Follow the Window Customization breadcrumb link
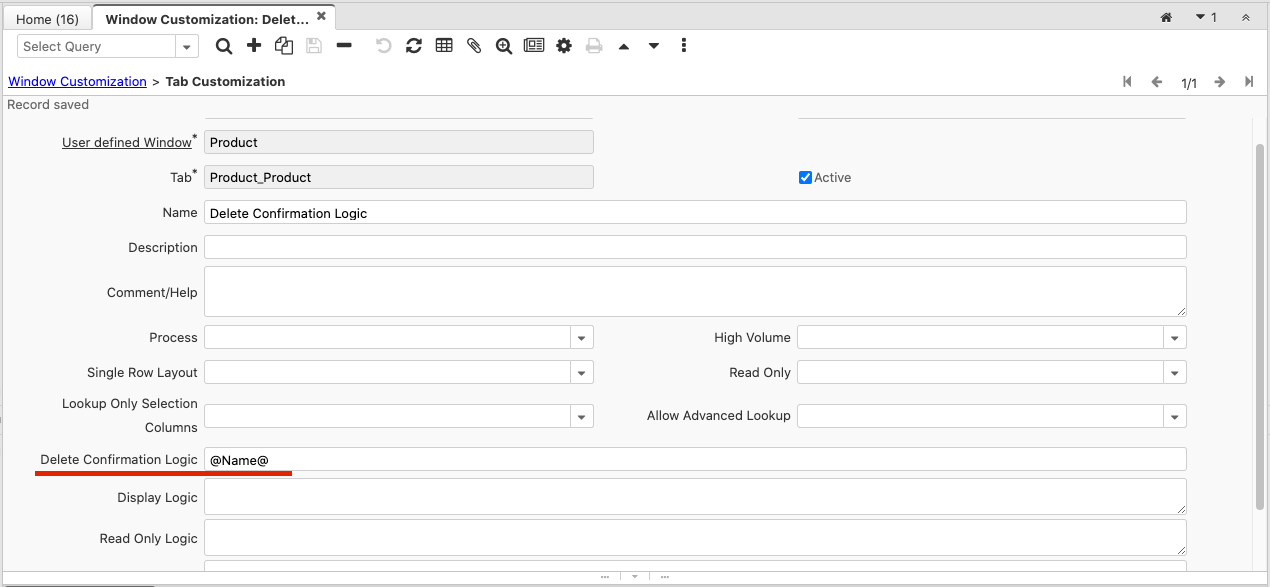Screen dimensions: 1270x587 point(77,81)
